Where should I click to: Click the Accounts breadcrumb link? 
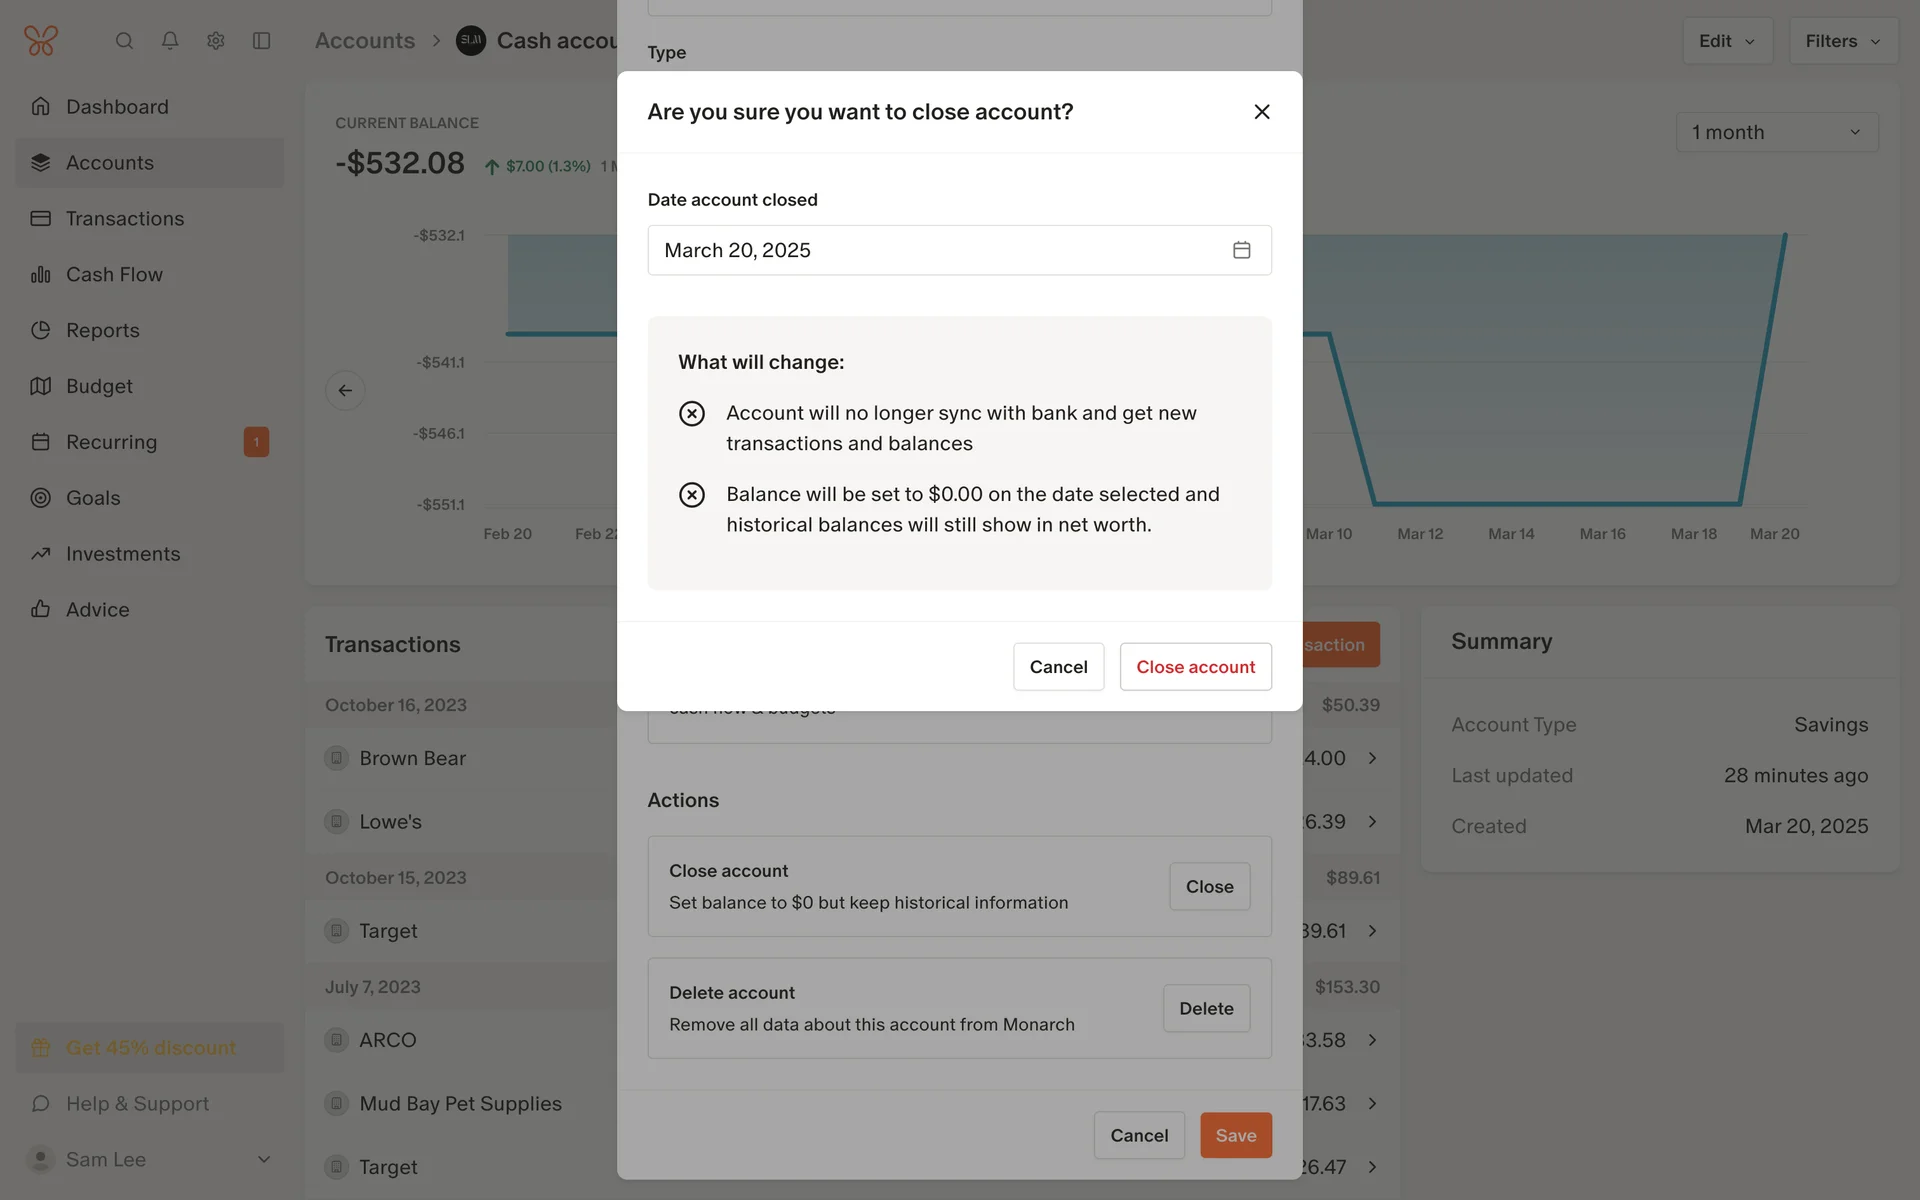click(x=365, y=41)
